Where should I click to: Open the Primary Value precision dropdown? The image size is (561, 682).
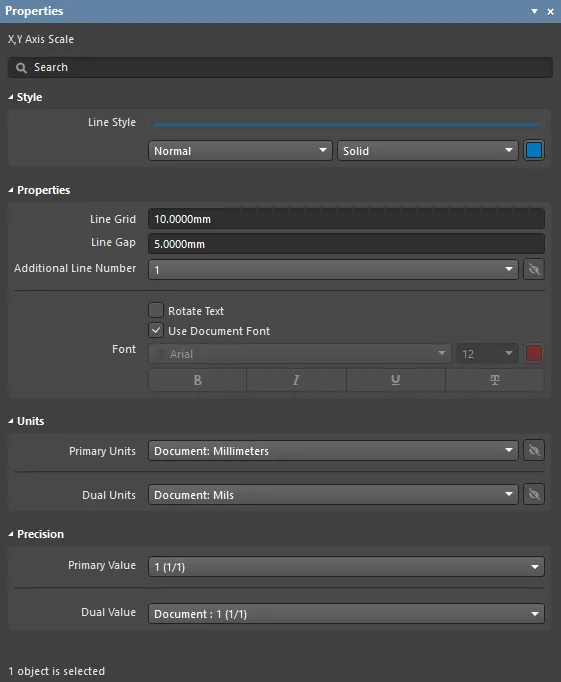346,567
